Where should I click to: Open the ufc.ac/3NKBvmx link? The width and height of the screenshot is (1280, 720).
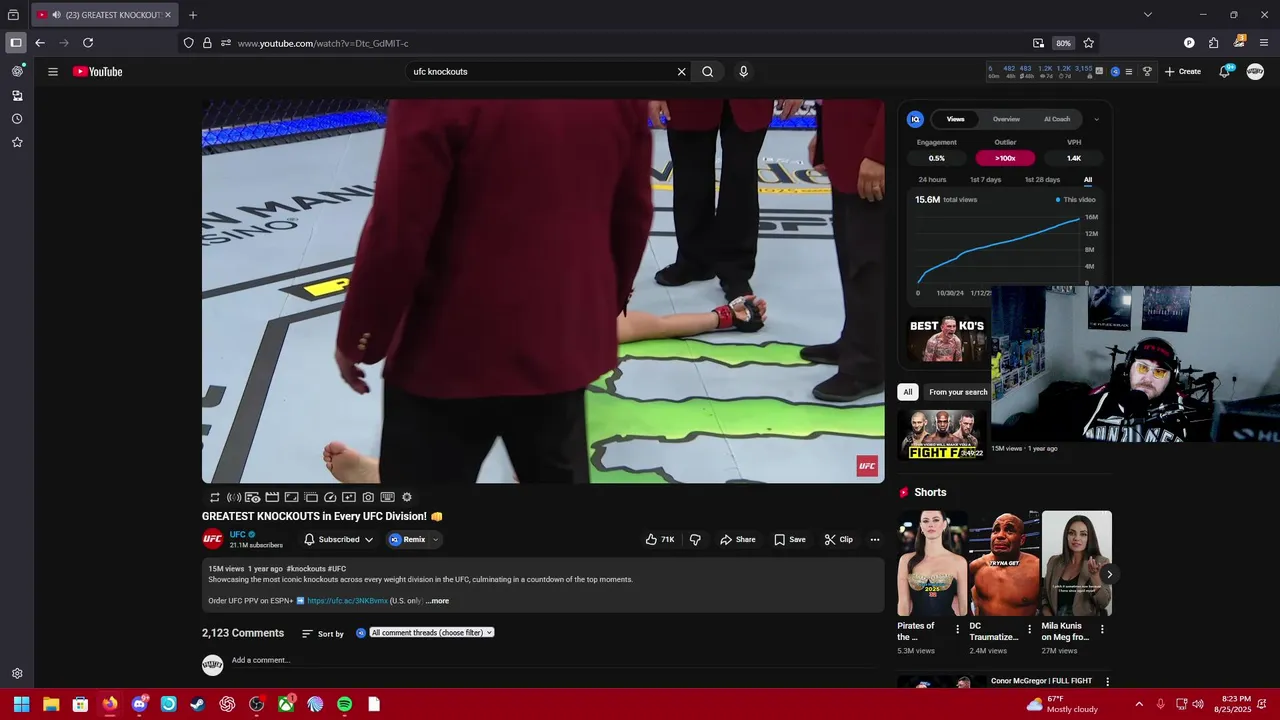pyautogui.click(x=347, y=601)
